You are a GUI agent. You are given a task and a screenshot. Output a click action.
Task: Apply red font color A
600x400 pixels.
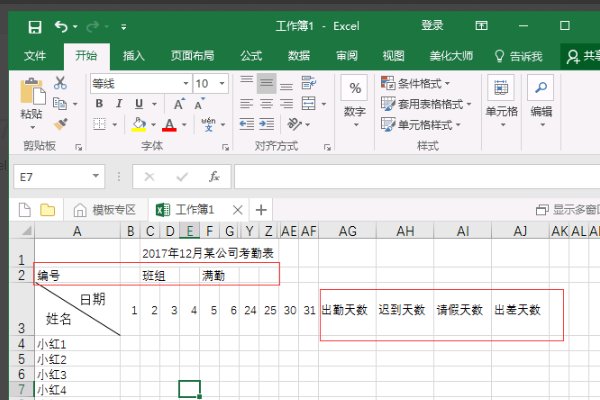coord(169,124)
